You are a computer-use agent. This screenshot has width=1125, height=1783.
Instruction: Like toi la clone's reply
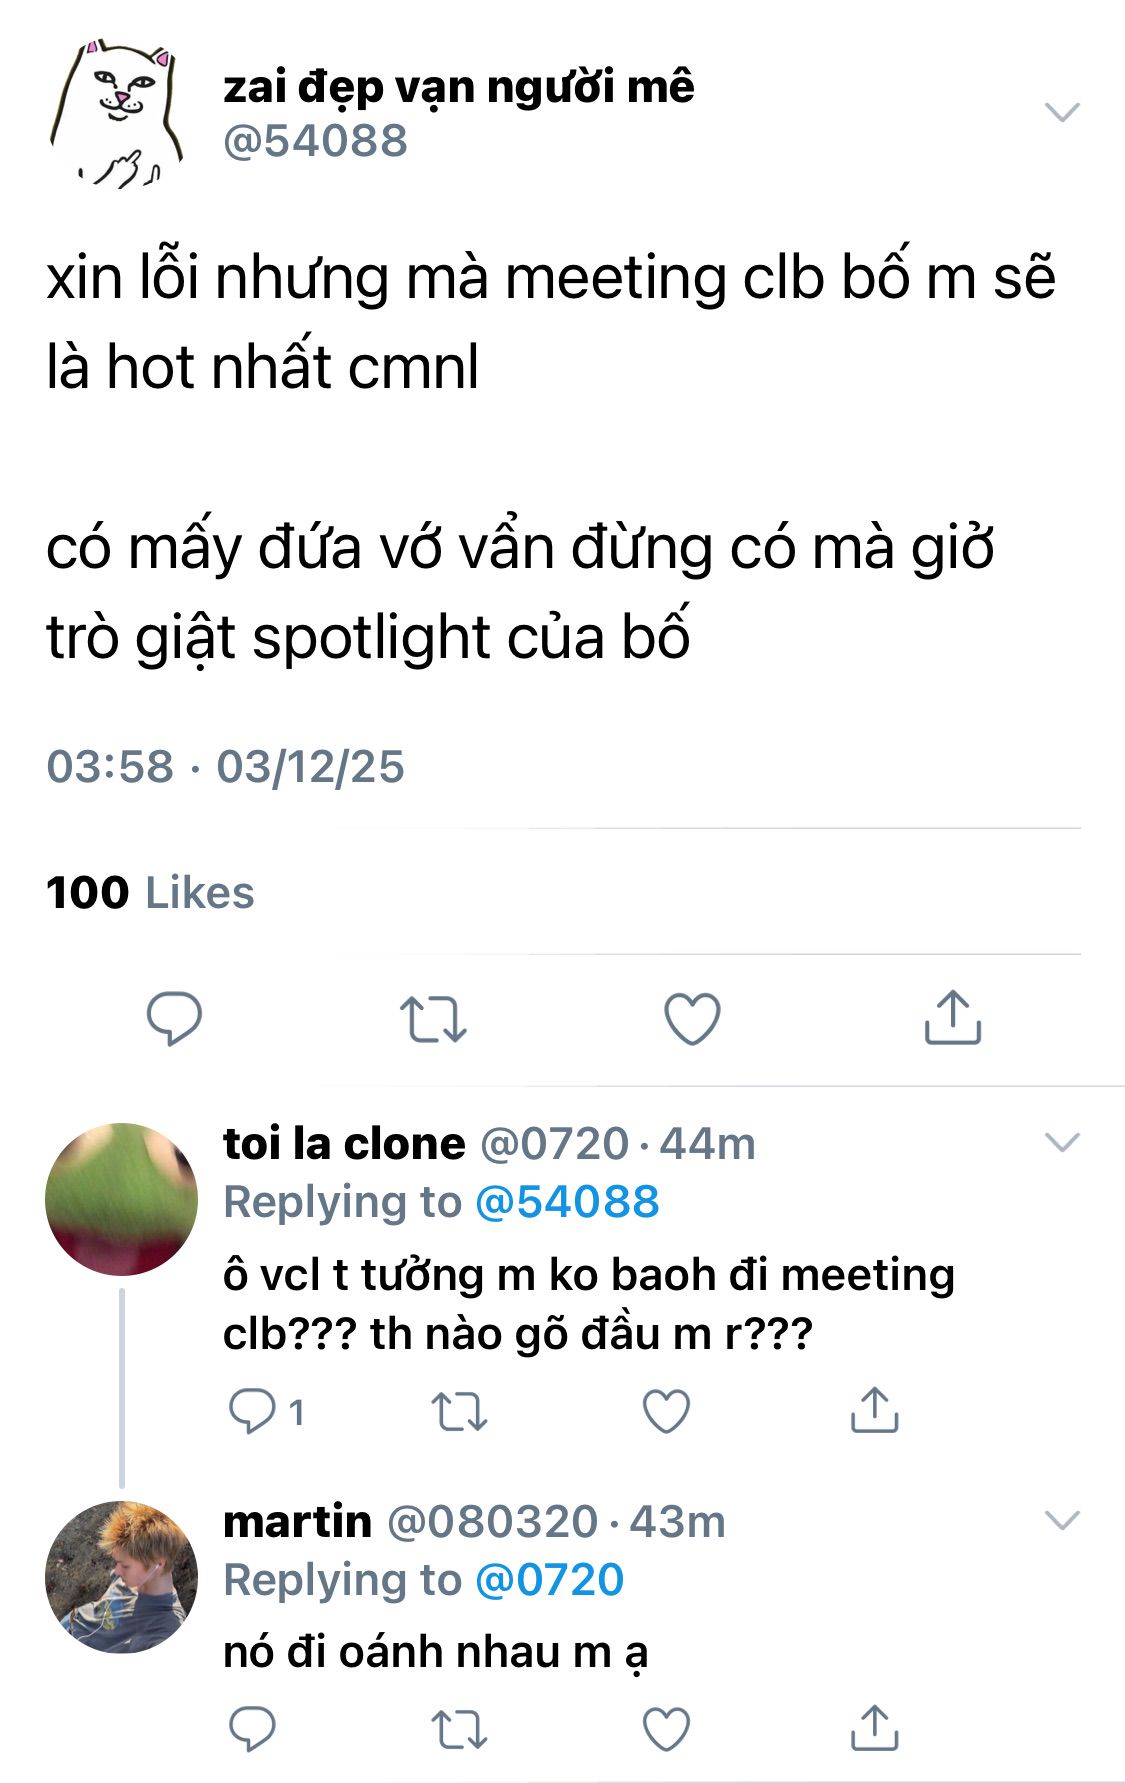coord(666,1412)
